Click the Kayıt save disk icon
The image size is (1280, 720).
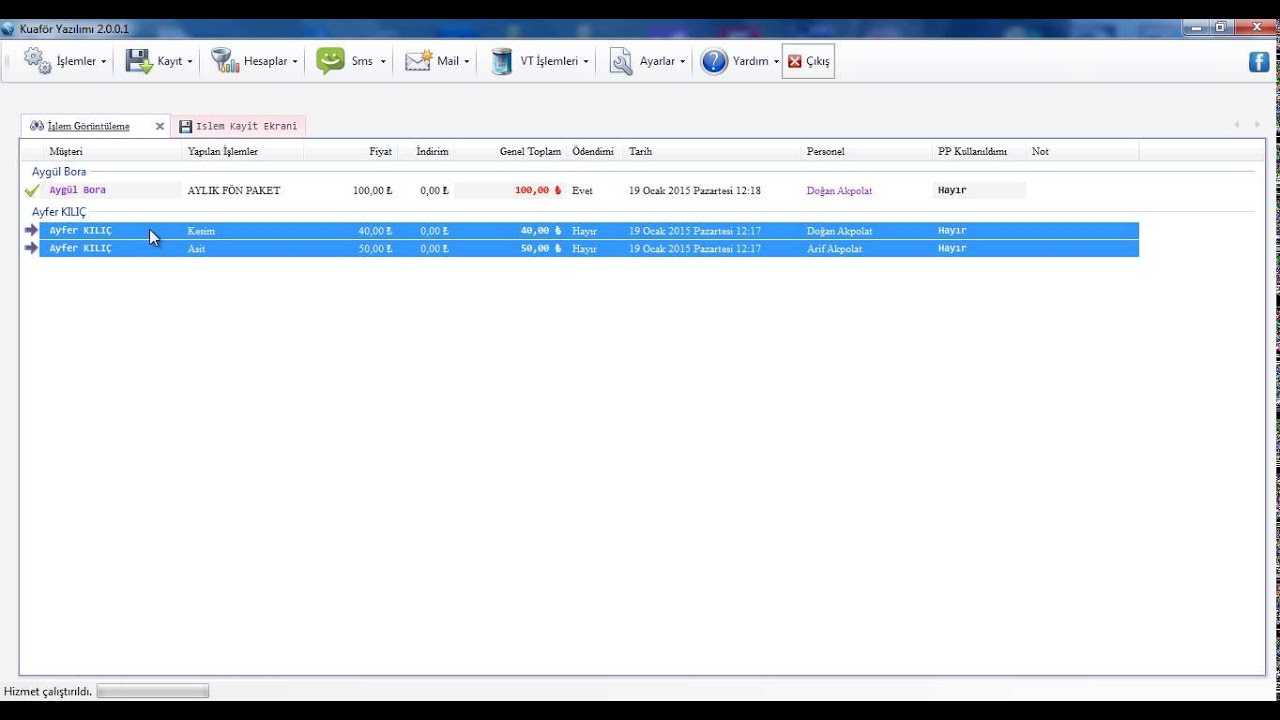click(x=138, y=61)
